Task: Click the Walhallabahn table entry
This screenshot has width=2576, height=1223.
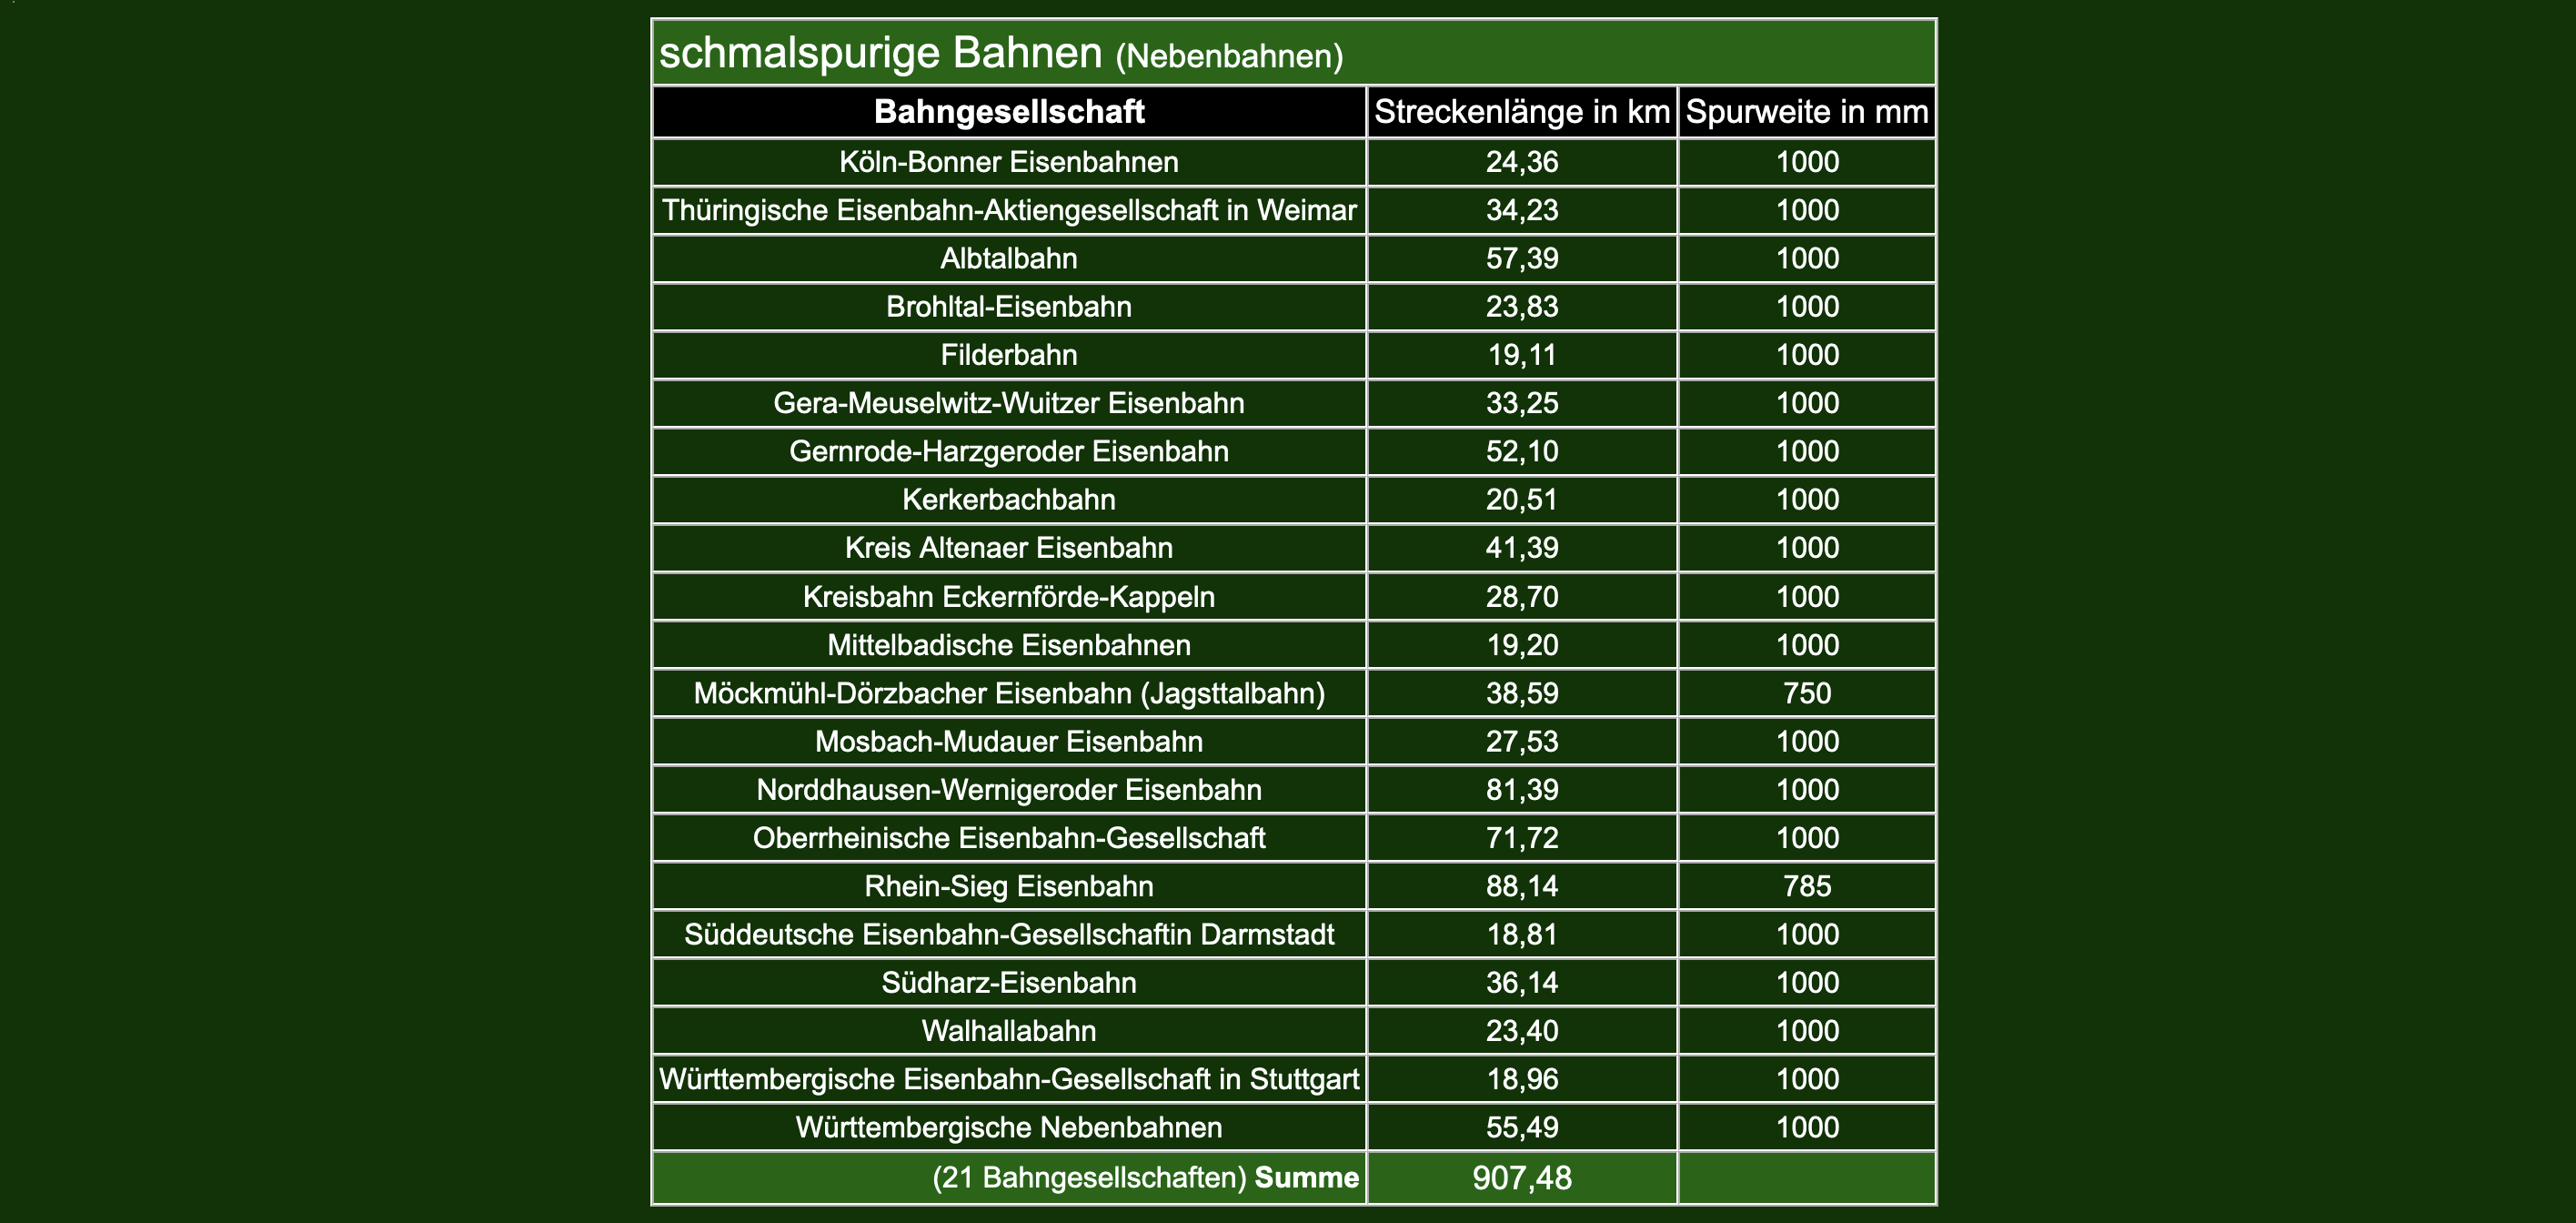Action: [x=1008, y=1031]
